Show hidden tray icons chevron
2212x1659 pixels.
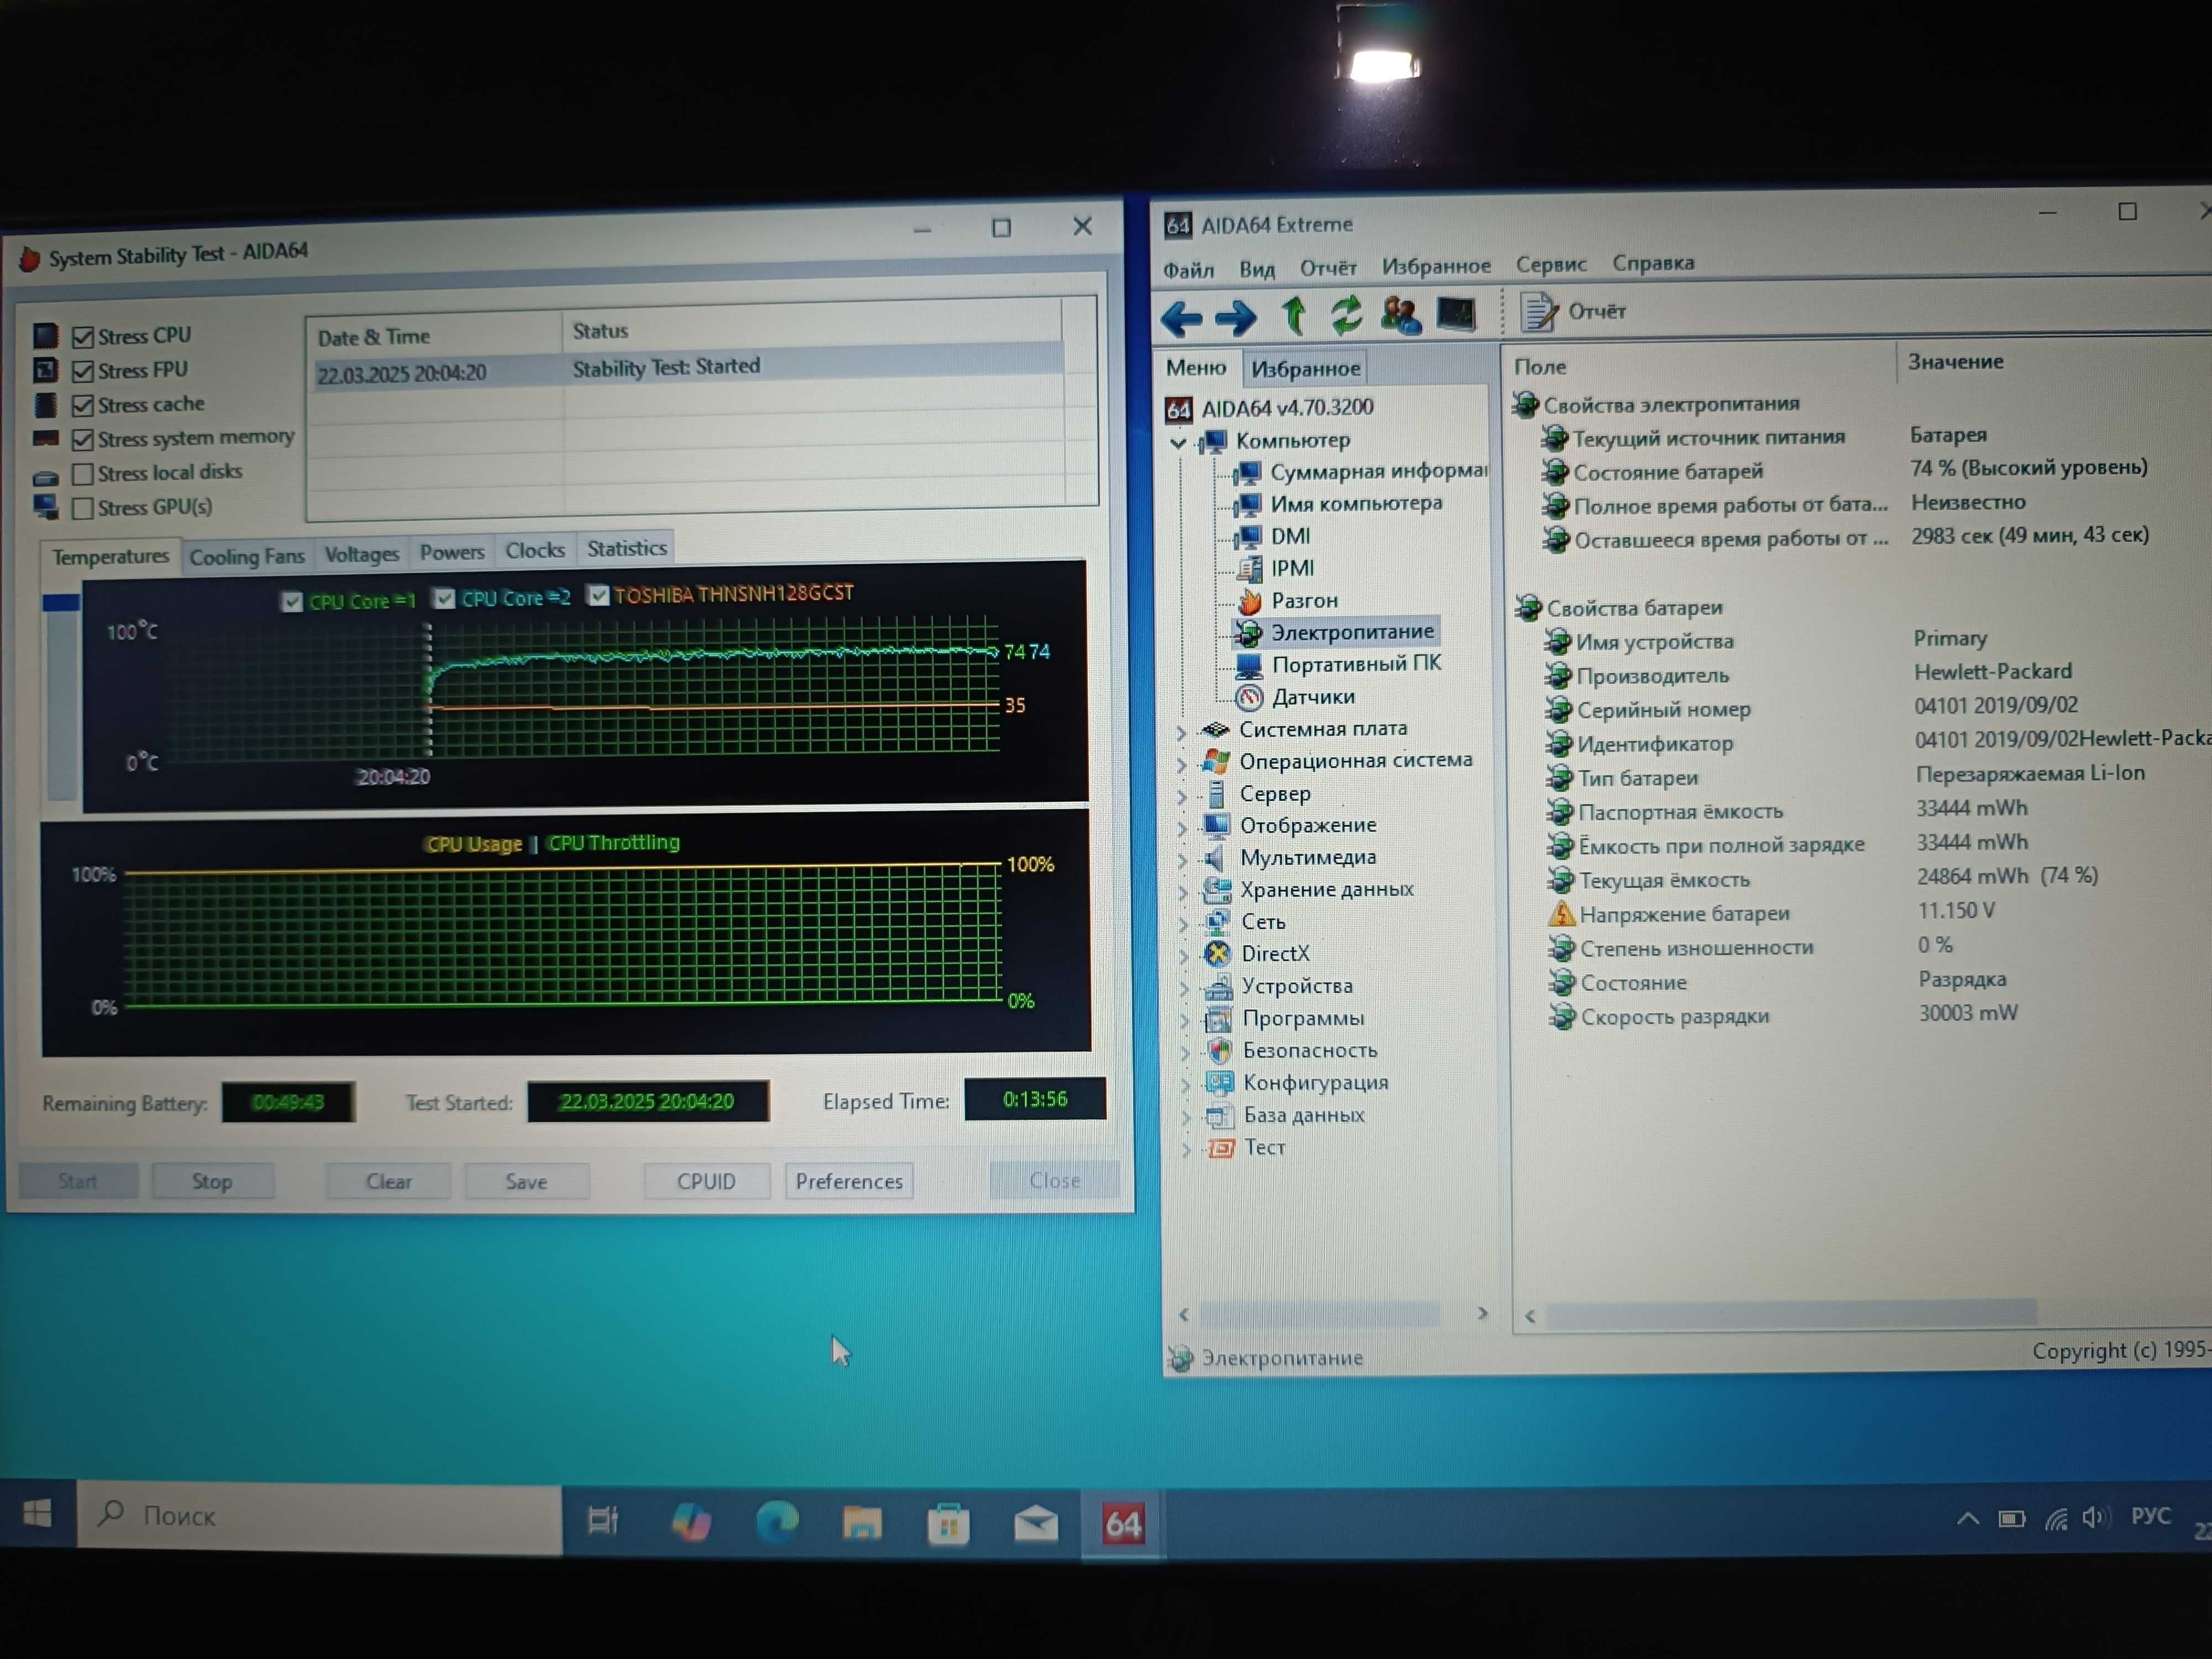pyautogui.click(x=1967, y=1519)
